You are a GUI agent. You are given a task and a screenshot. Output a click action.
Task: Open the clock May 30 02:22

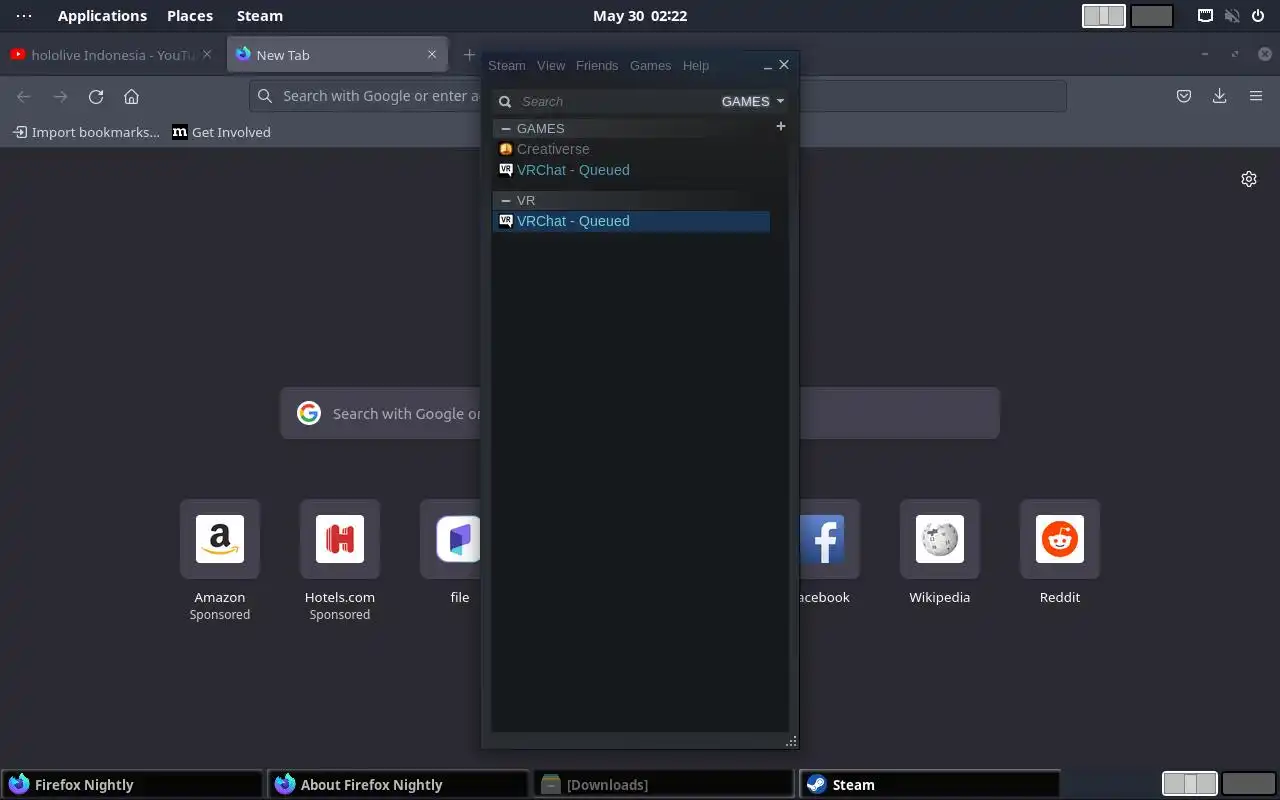pos(640,16)
